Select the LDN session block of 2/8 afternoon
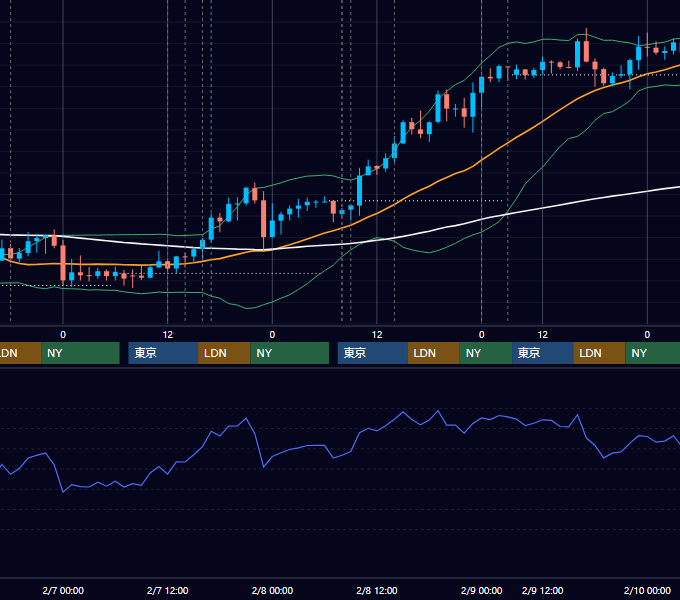 [434, 353]
